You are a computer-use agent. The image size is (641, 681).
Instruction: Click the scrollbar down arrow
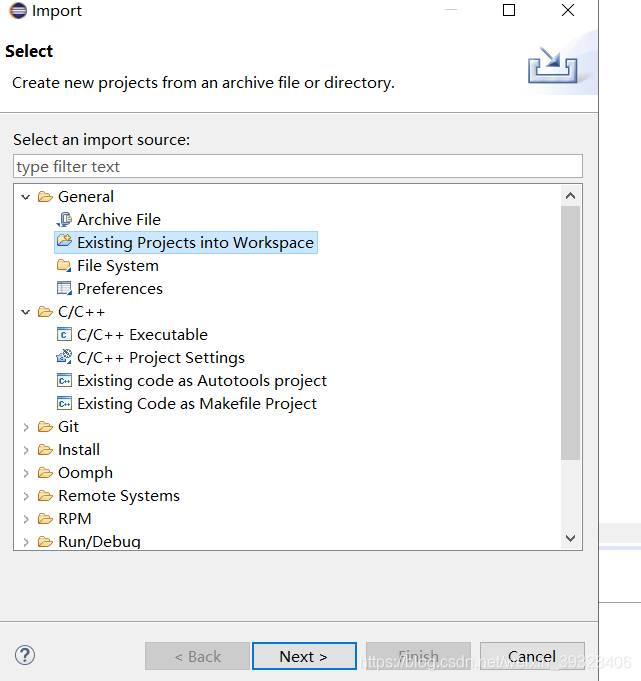coord(571,538)
